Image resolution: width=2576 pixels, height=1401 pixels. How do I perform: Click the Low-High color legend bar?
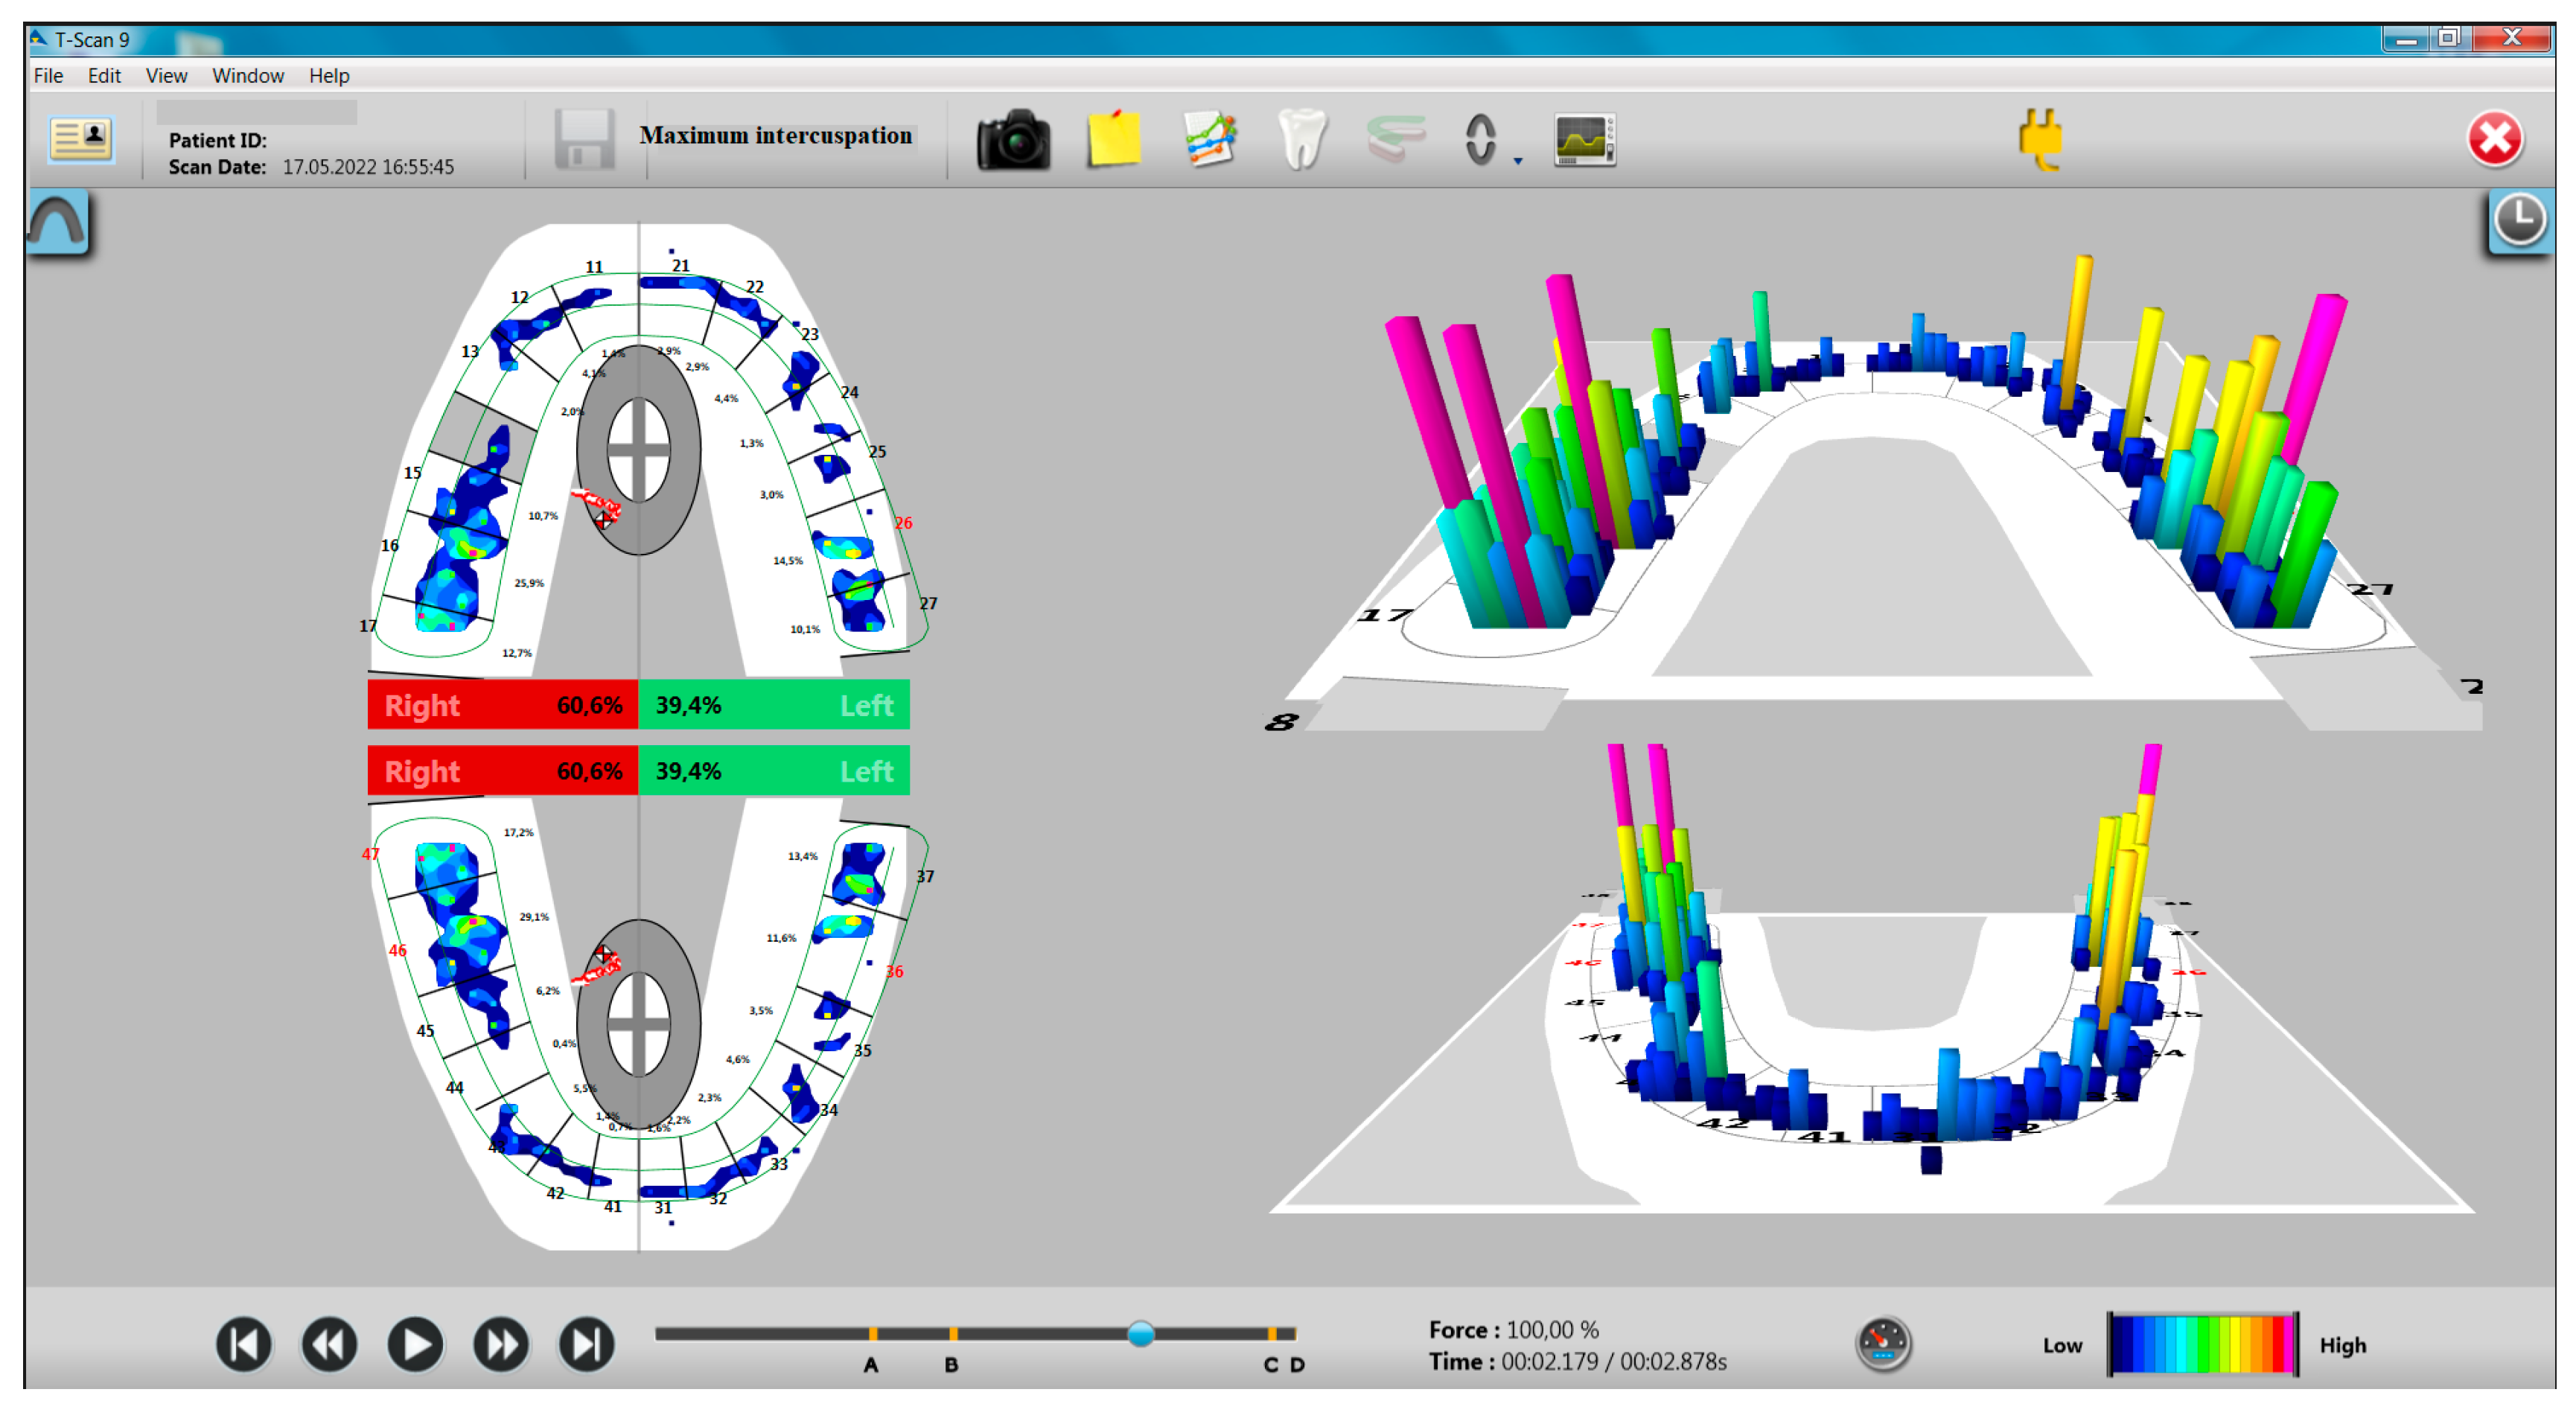(x=2202, y=1344)
